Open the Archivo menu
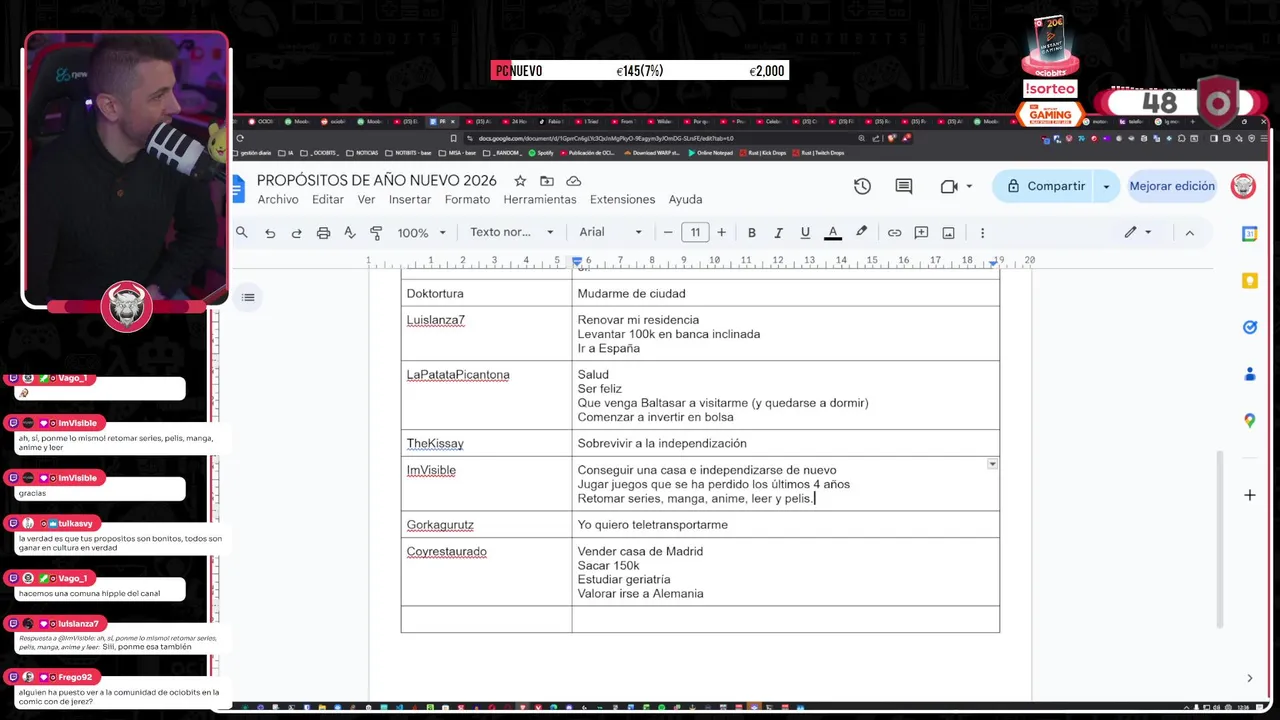Image resolution: width=1280 pixels, height=720 pixels. 278,200
